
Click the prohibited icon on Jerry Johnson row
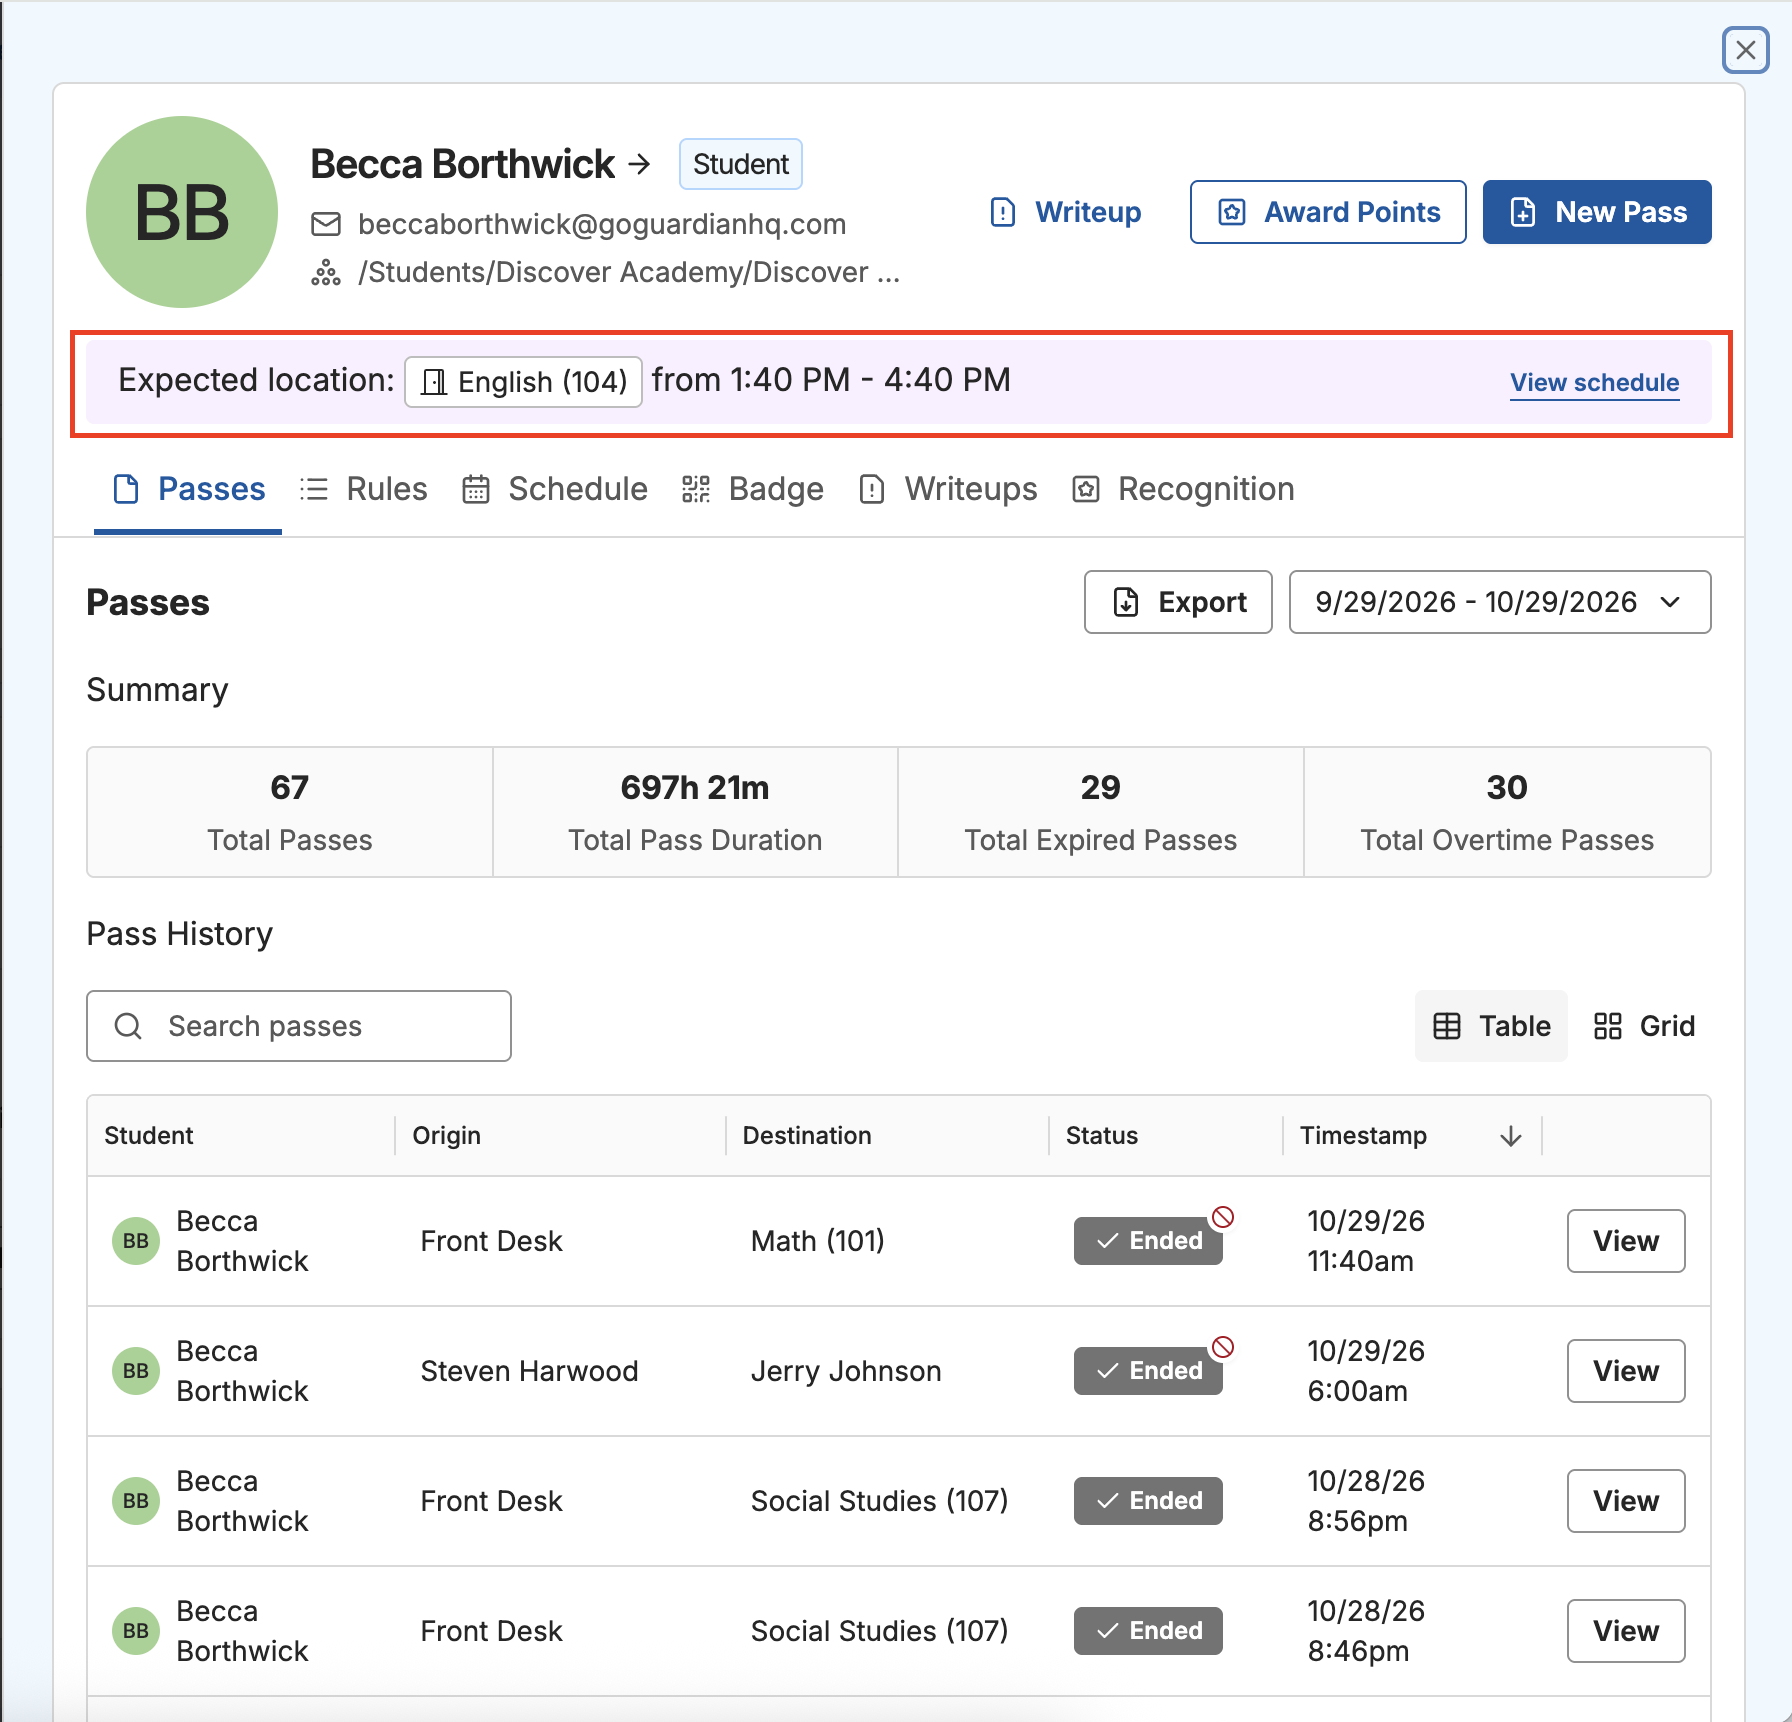point(1222,1347)
